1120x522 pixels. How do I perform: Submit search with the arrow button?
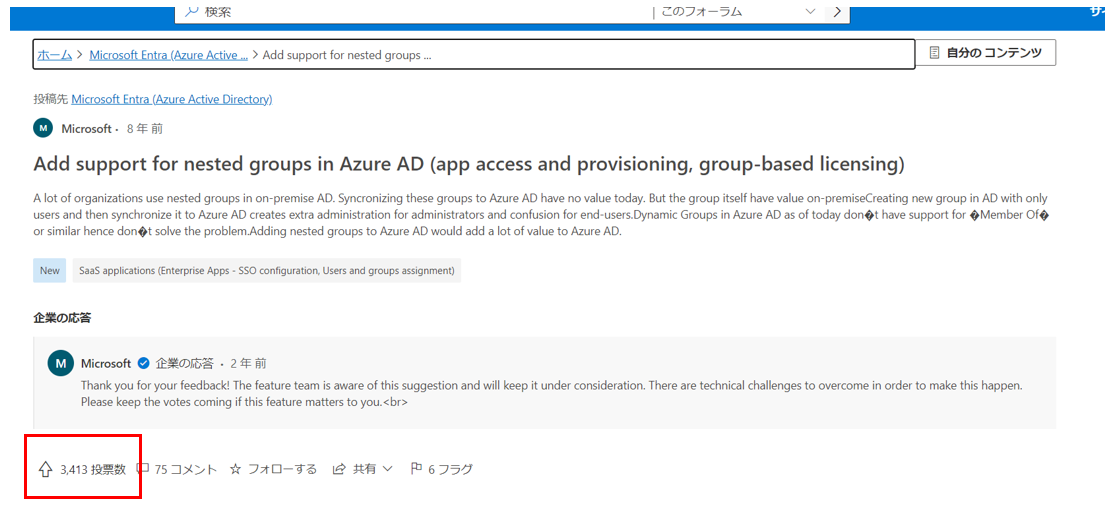[836, 11]
